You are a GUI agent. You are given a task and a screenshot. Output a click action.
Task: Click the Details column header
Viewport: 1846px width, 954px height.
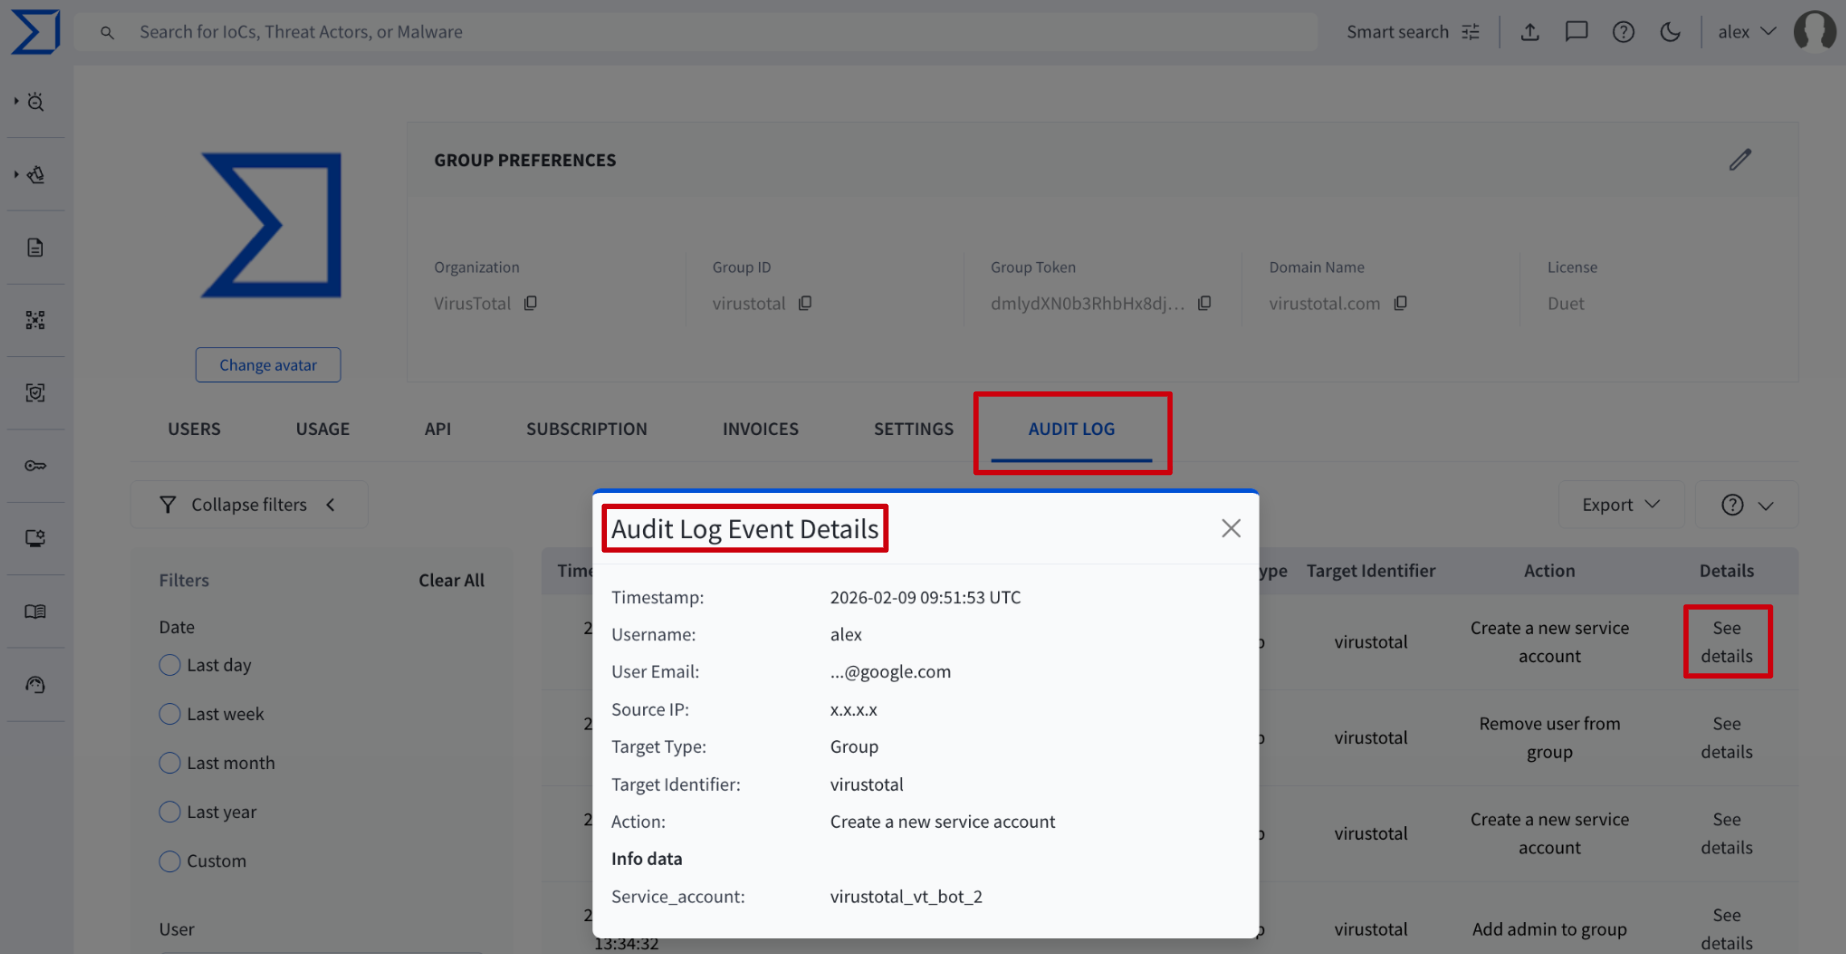pos(1727,571)
